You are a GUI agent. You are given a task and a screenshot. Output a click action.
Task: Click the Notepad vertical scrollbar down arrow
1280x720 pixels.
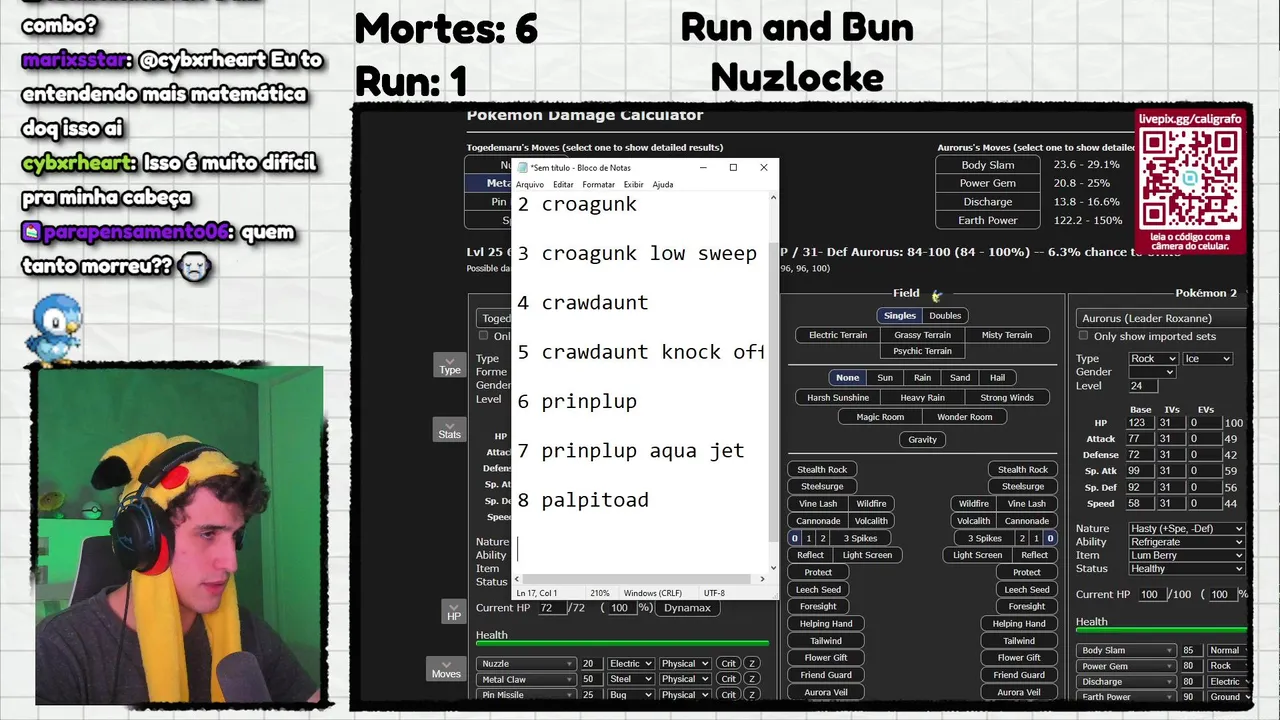coord(772,567)
